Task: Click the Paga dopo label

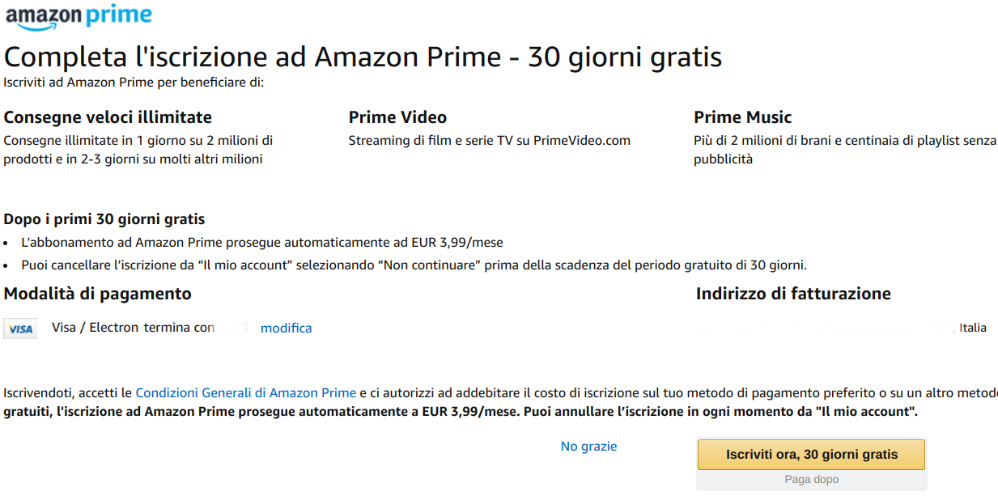Action: coord(812,480)
